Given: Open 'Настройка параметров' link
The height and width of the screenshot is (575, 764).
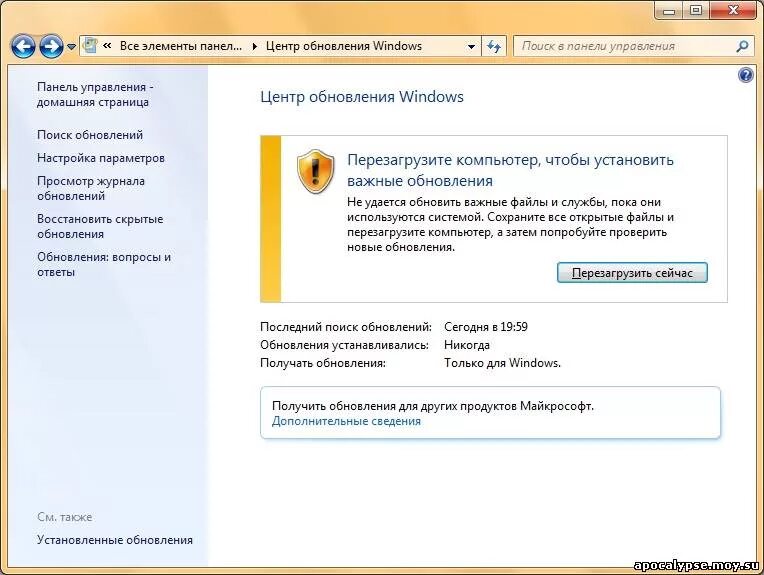Looking at the screenshot, I should (101, 158).
